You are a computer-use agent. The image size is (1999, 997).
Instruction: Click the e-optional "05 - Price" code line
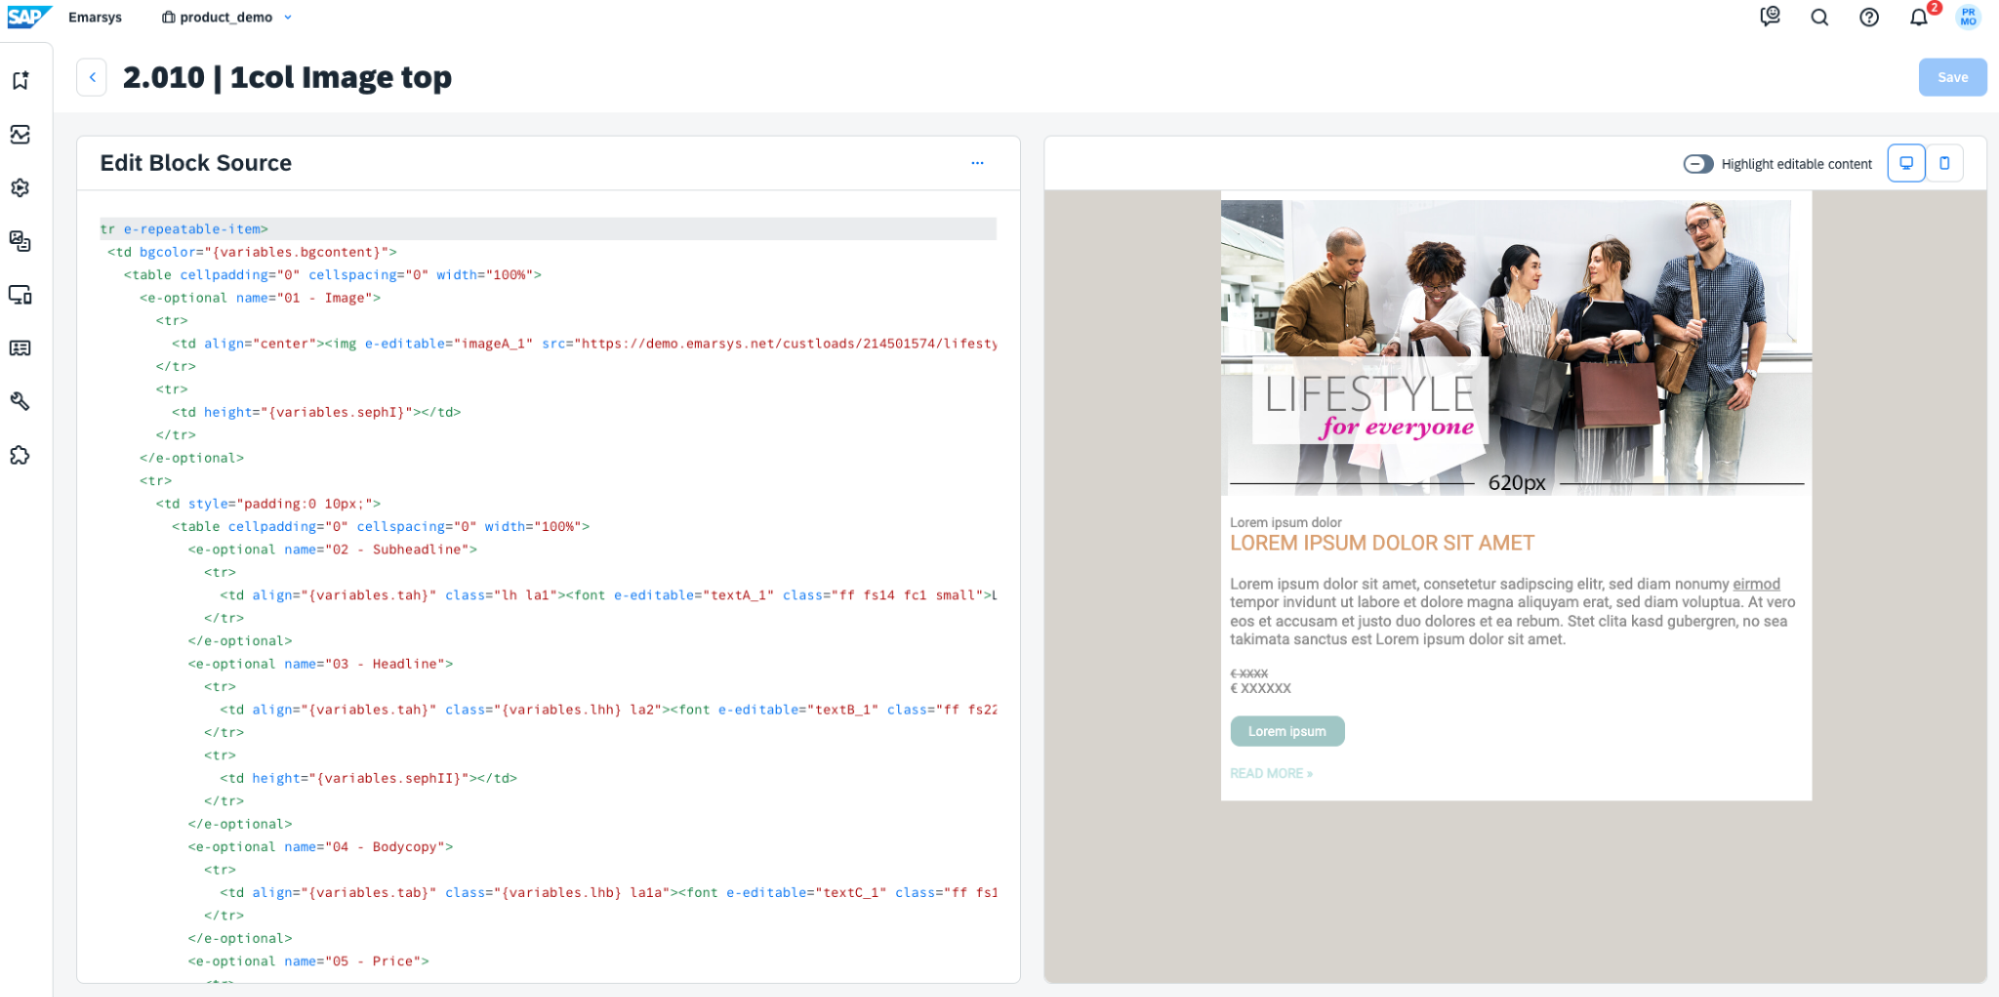tap(308, 961)
